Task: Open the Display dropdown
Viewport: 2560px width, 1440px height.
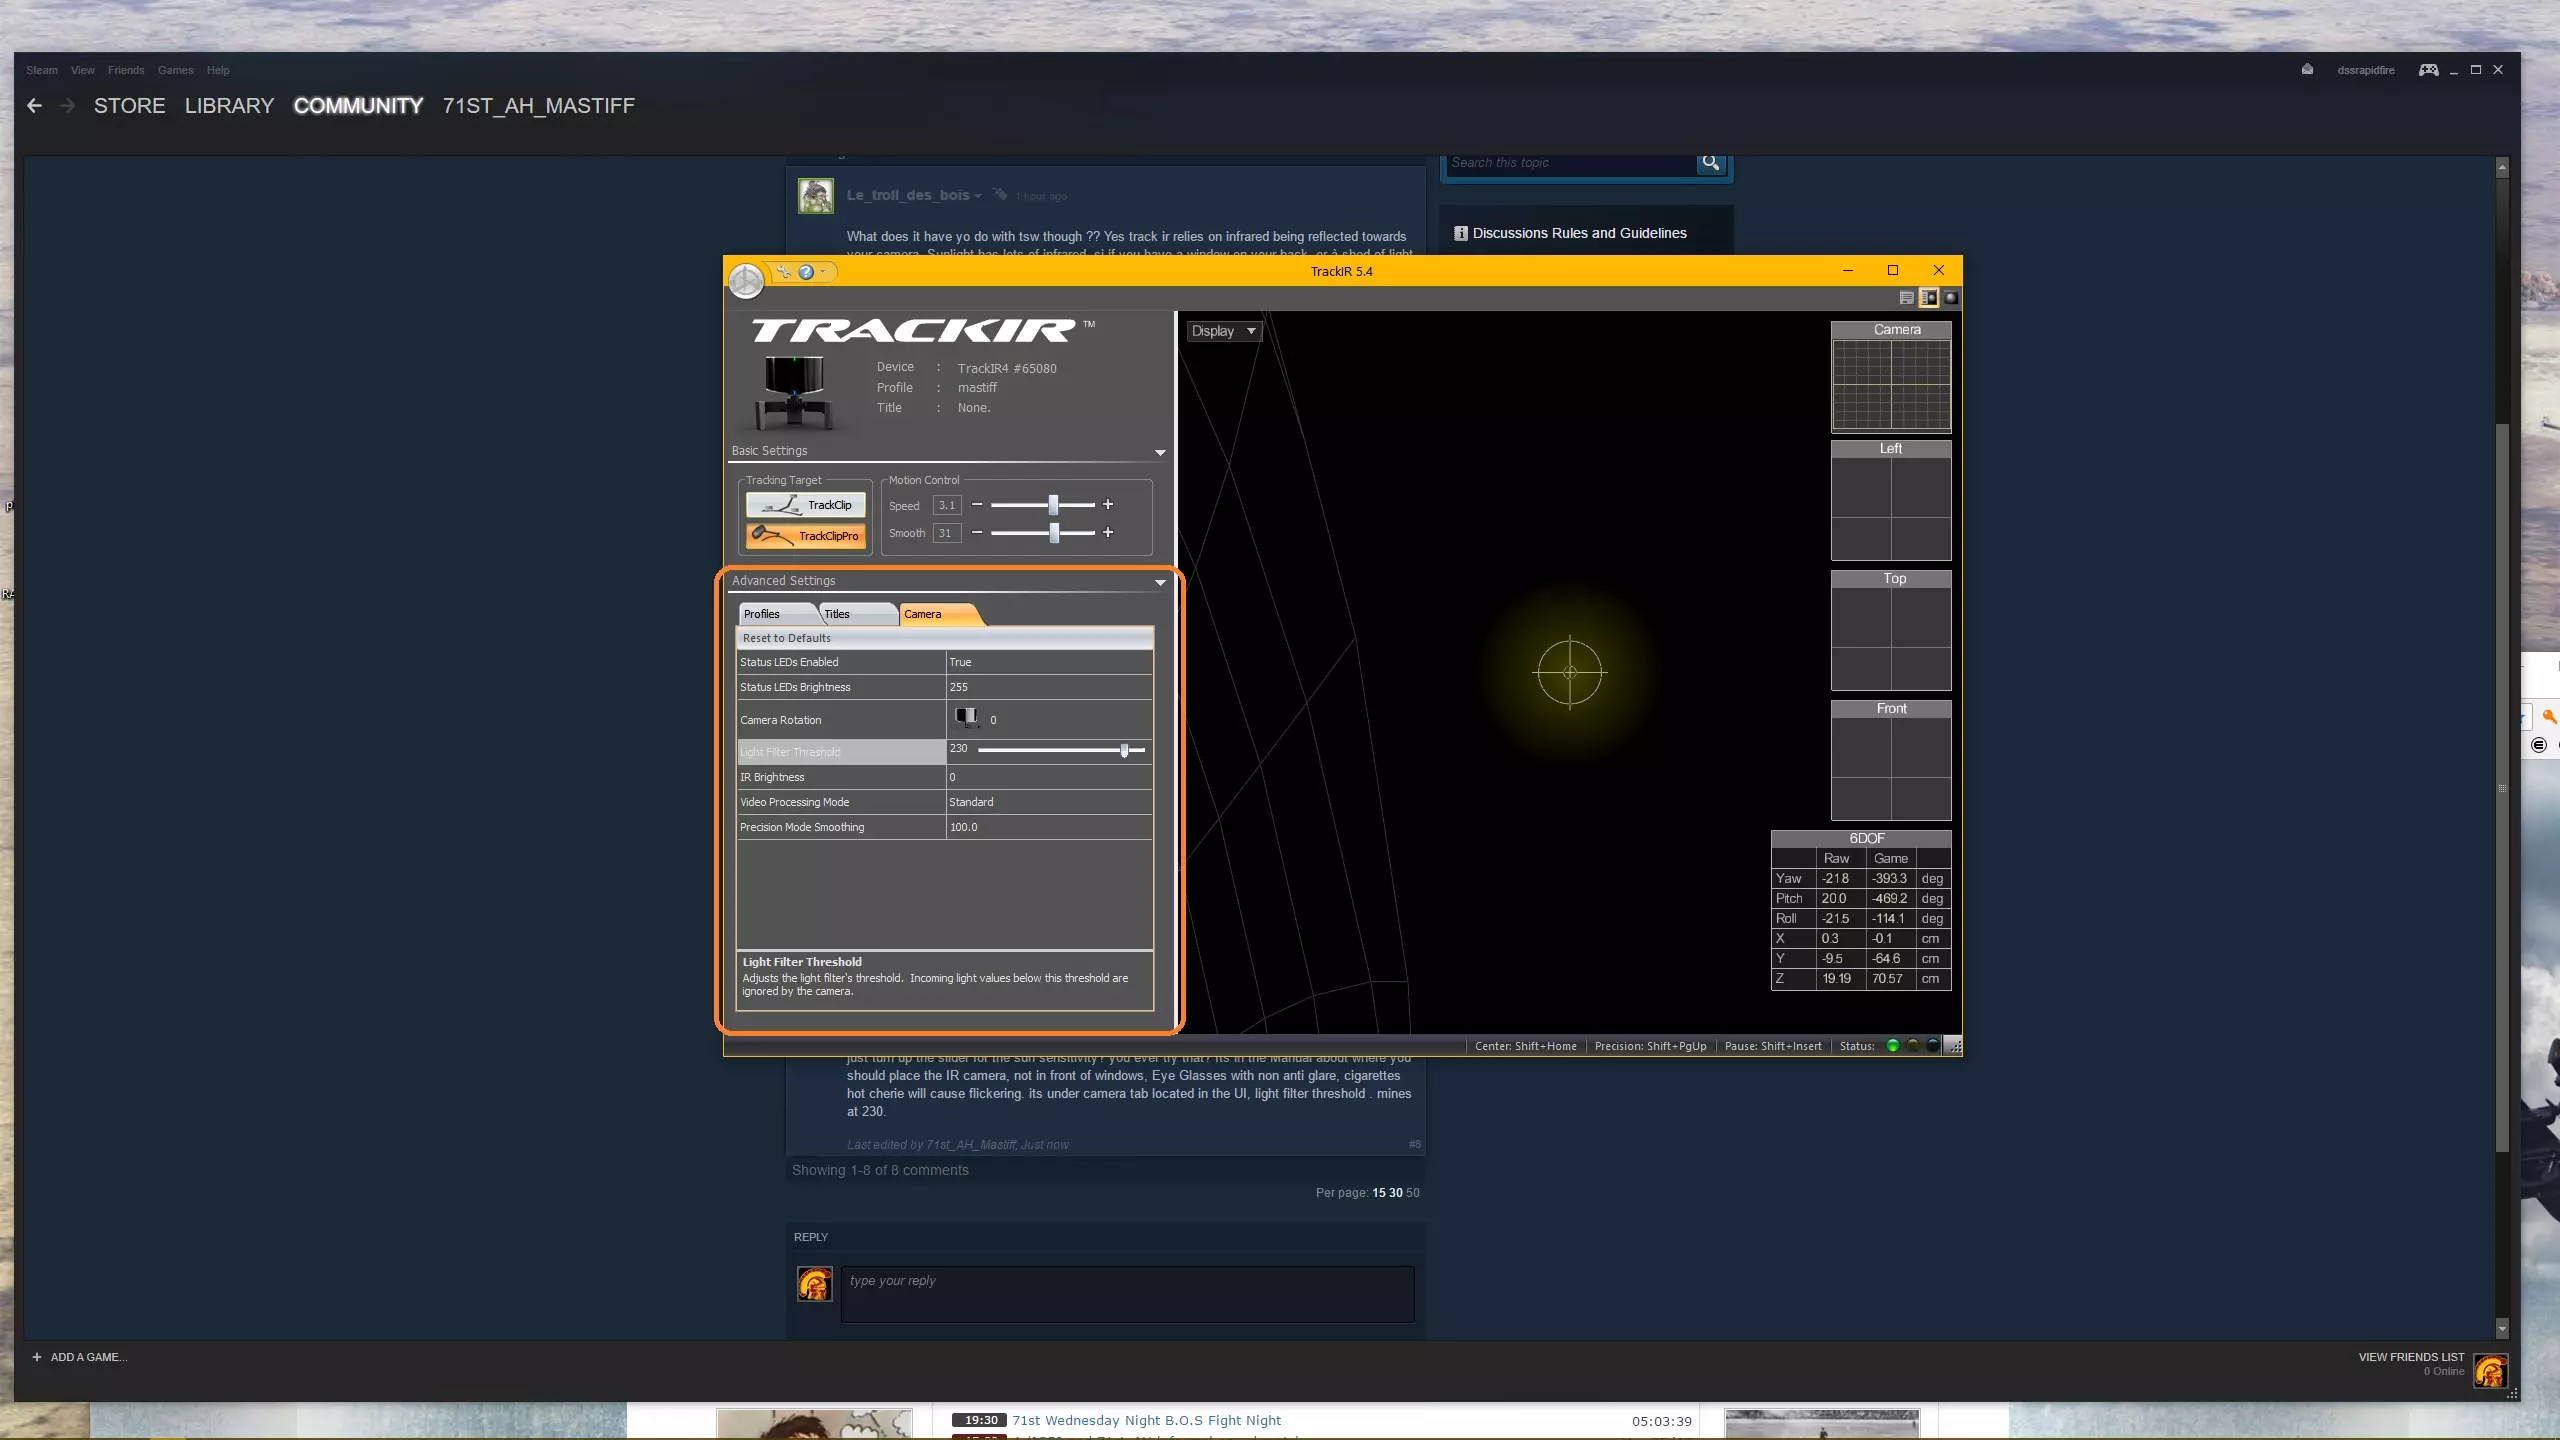Action: click(x=1223, y=331)
